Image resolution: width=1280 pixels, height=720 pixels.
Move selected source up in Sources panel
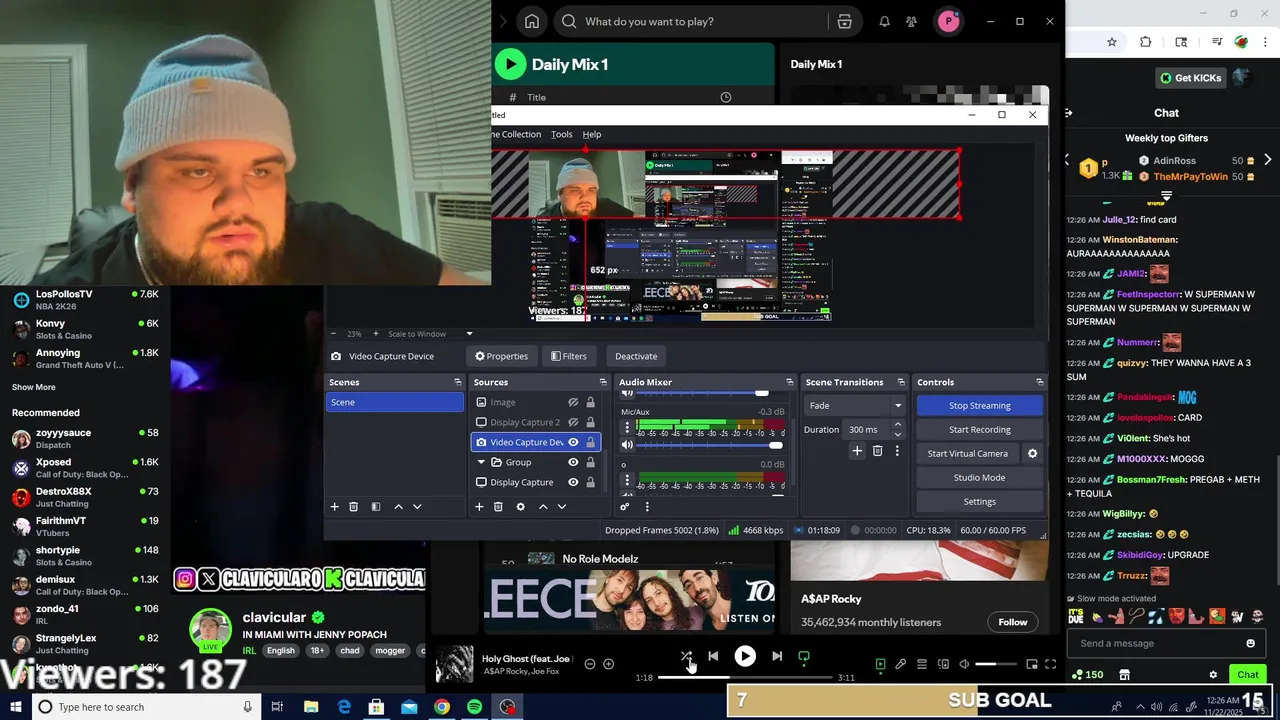coord(543,507)
